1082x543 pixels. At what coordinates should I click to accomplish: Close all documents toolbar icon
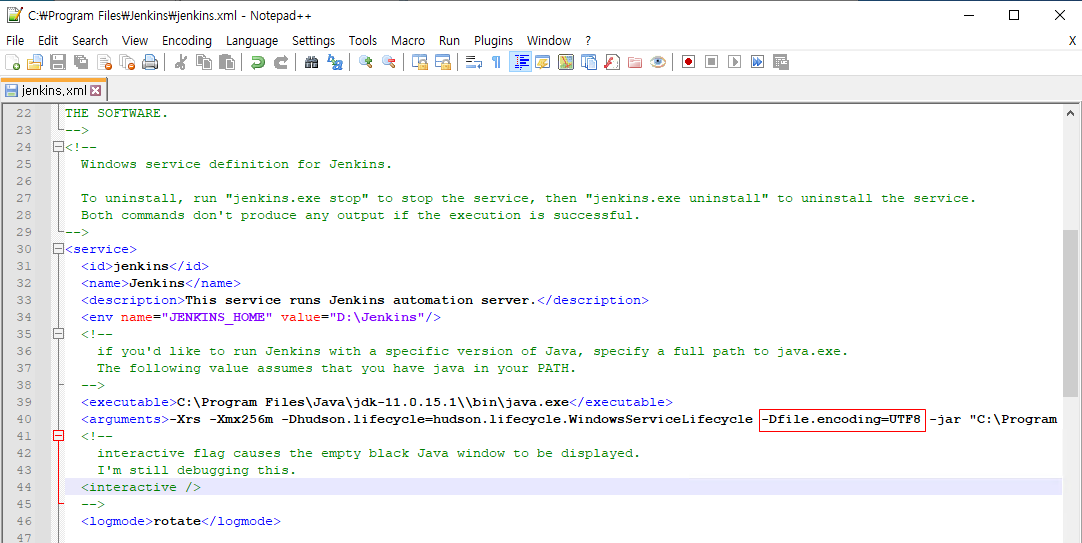pyautogui.click(x=127, y=62)
